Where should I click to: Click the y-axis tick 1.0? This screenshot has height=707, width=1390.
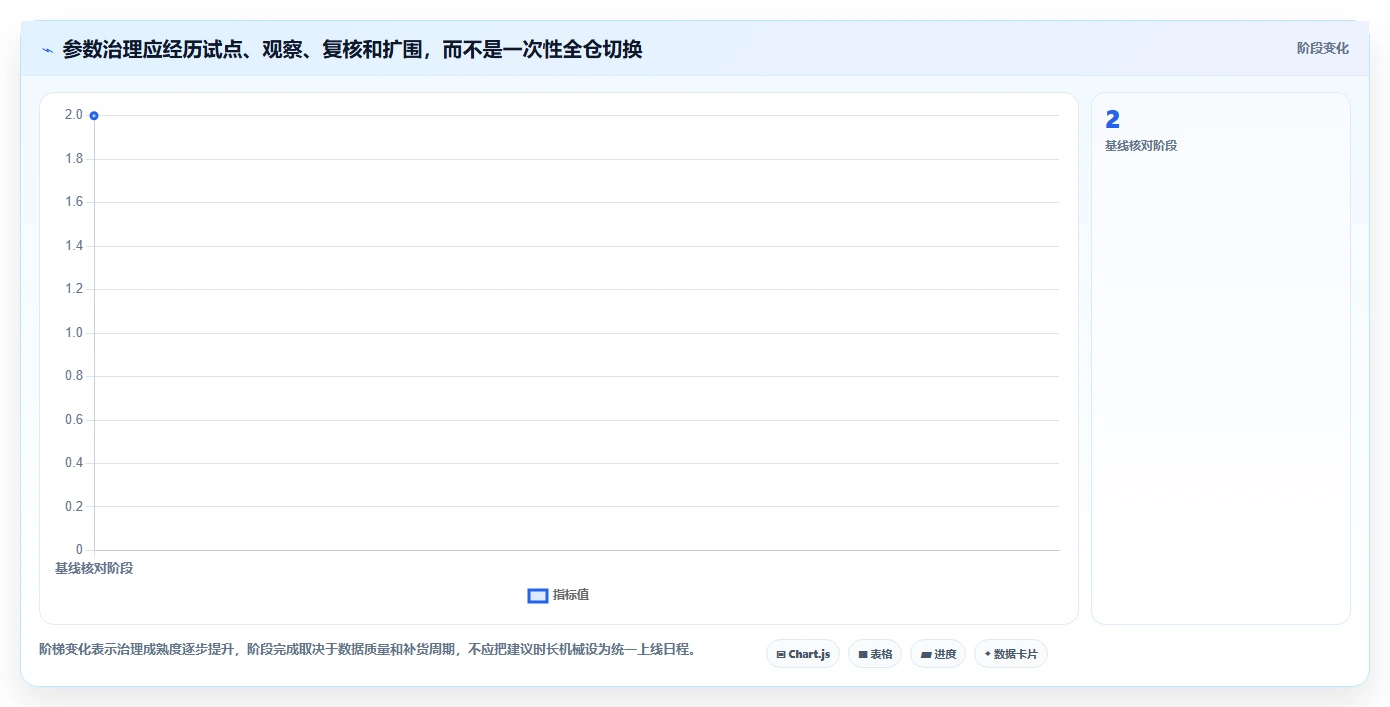[x=74, y=333]
